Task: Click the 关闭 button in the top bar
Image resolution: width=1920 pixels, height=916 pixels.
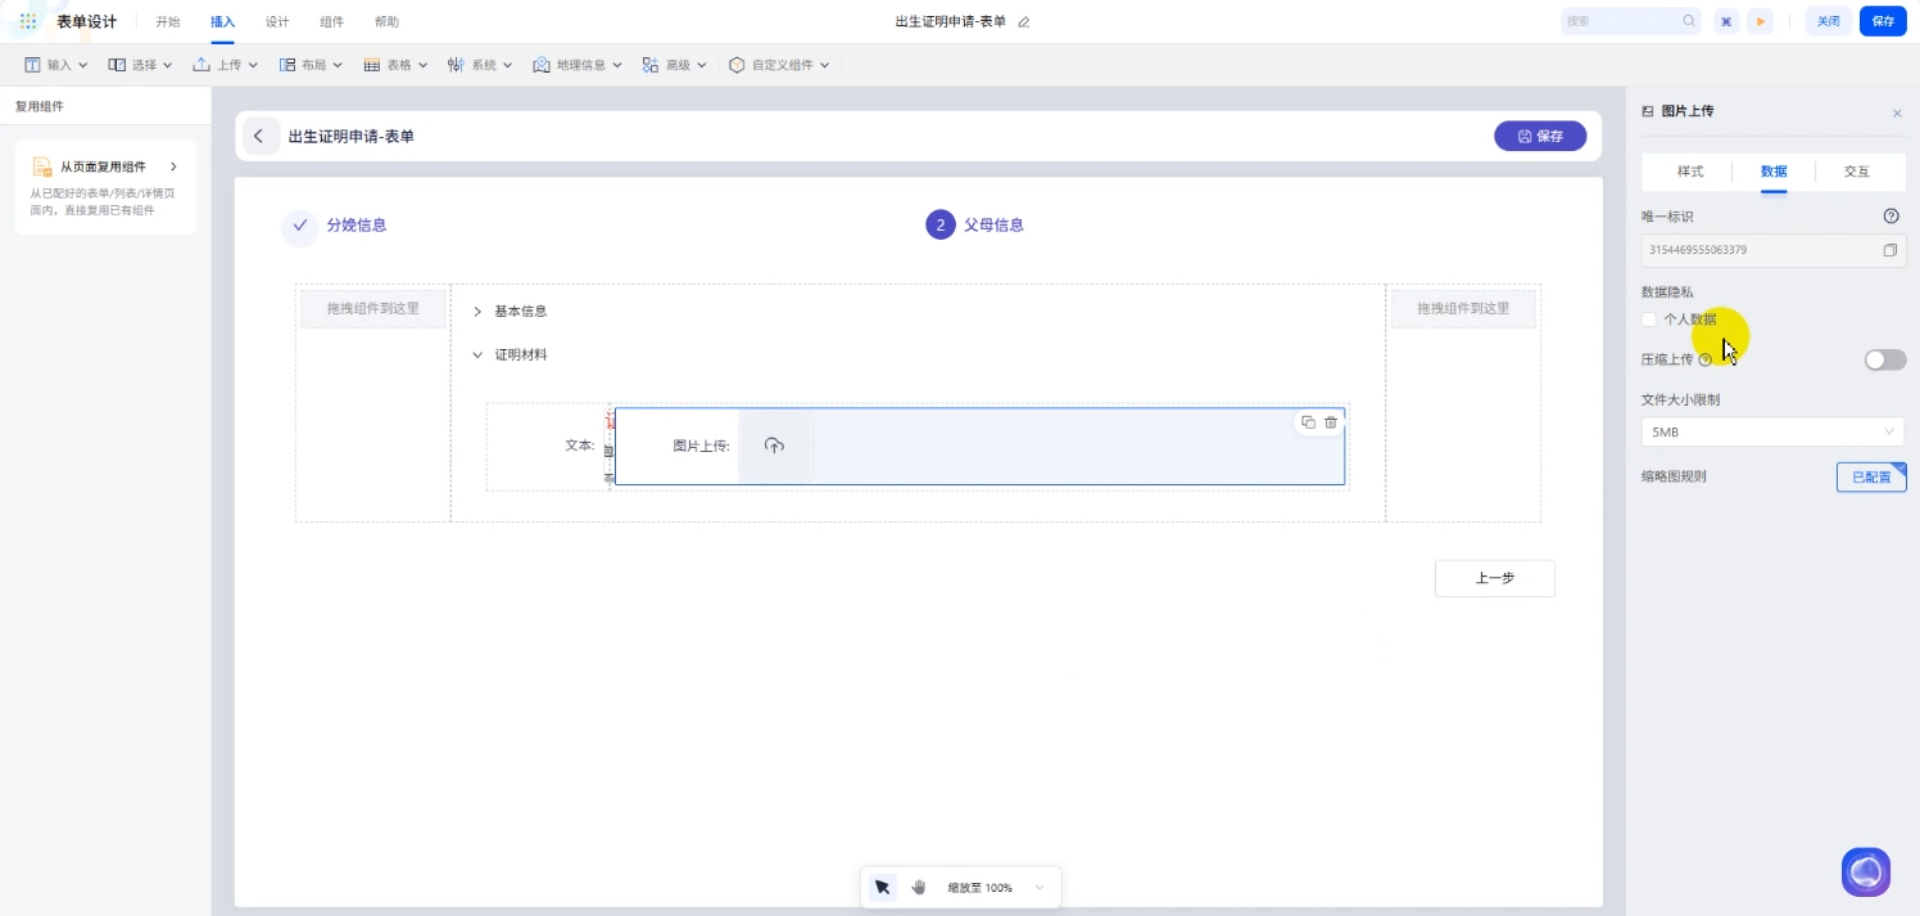Action: click(1828, 21)
